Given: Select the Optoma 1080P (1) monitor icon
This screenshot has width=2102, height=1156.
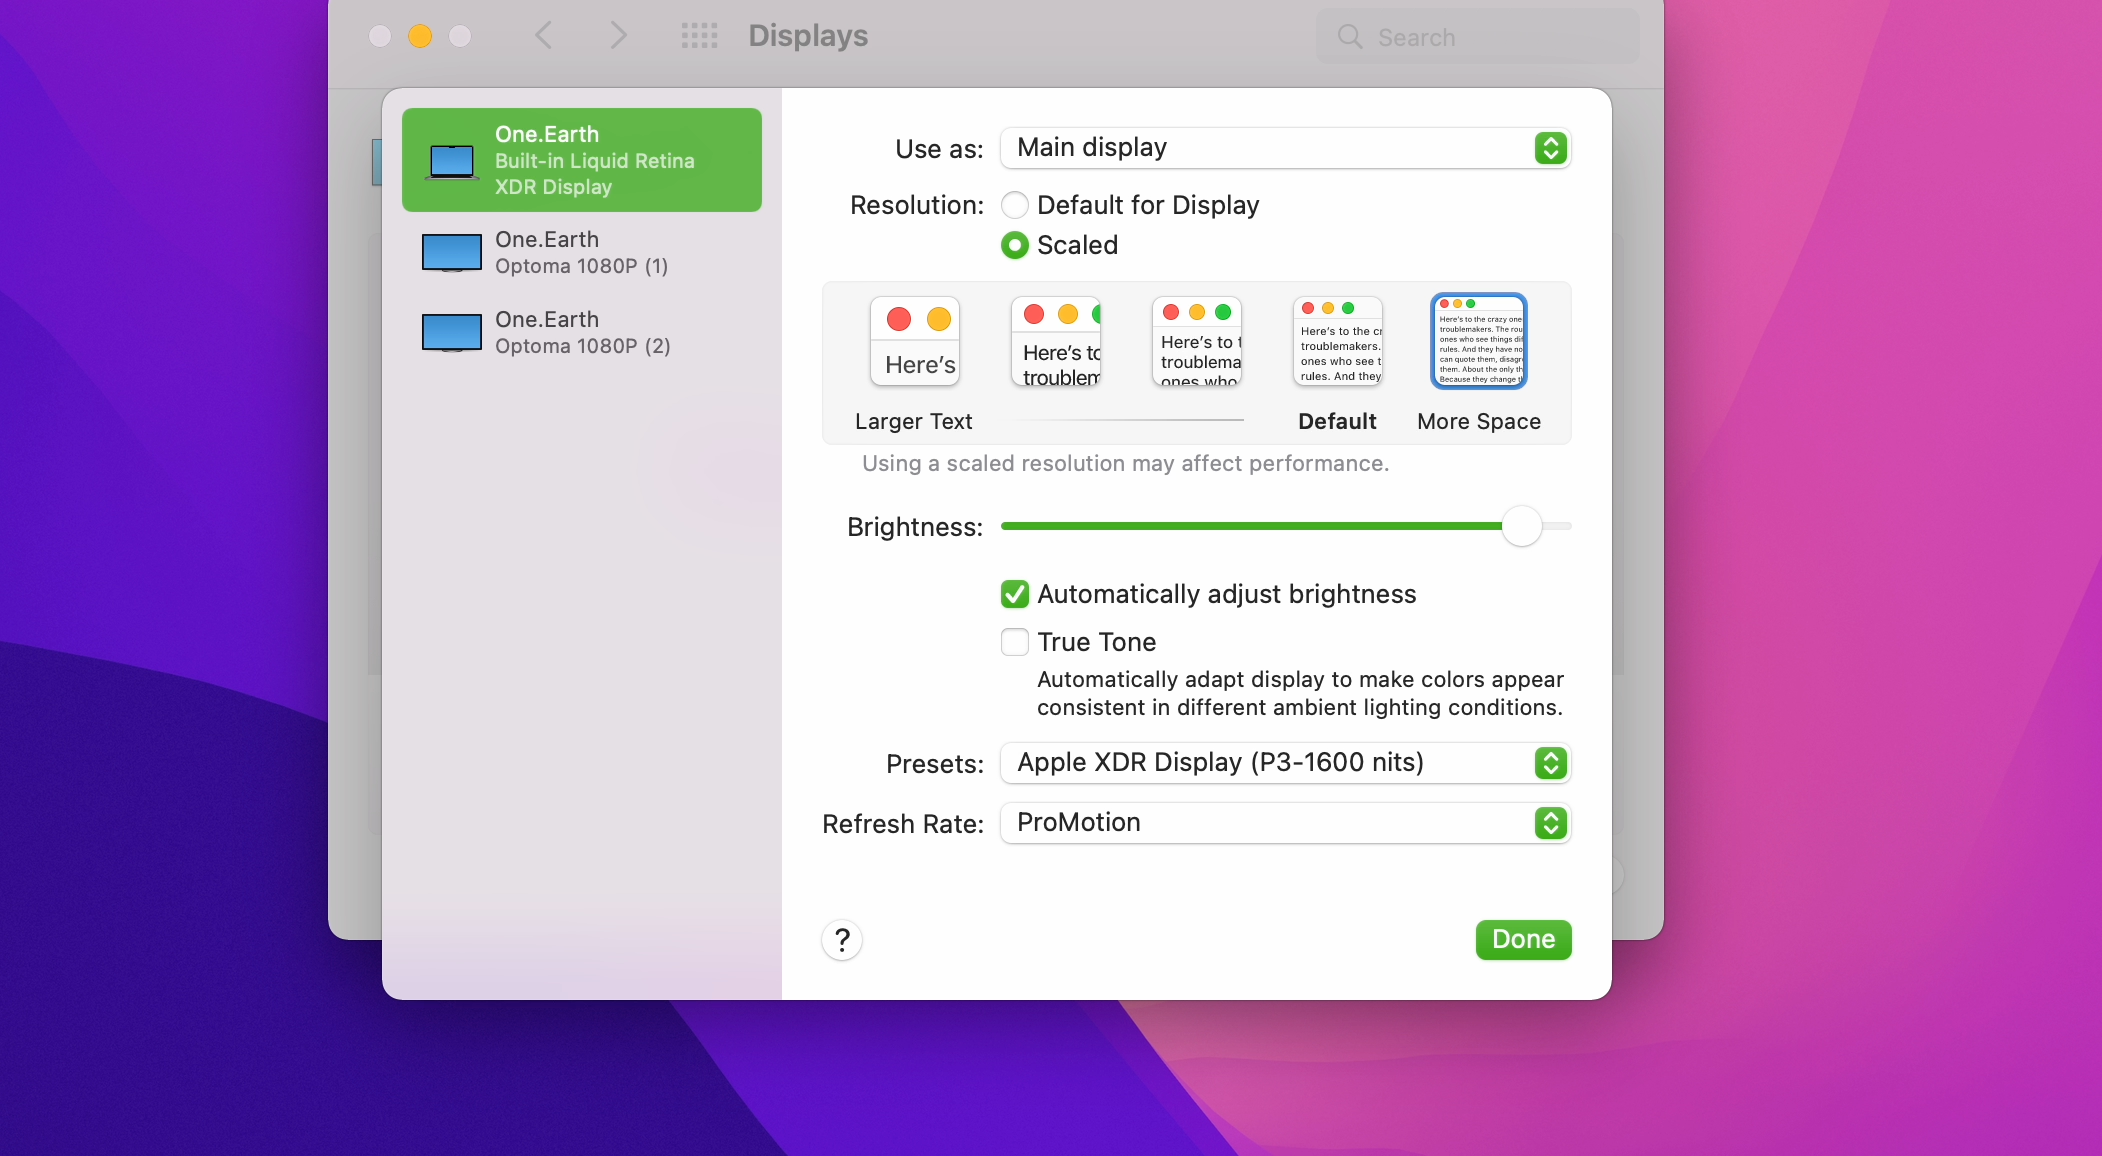Looking at the screenshot, I should click(x=452, y=253).
